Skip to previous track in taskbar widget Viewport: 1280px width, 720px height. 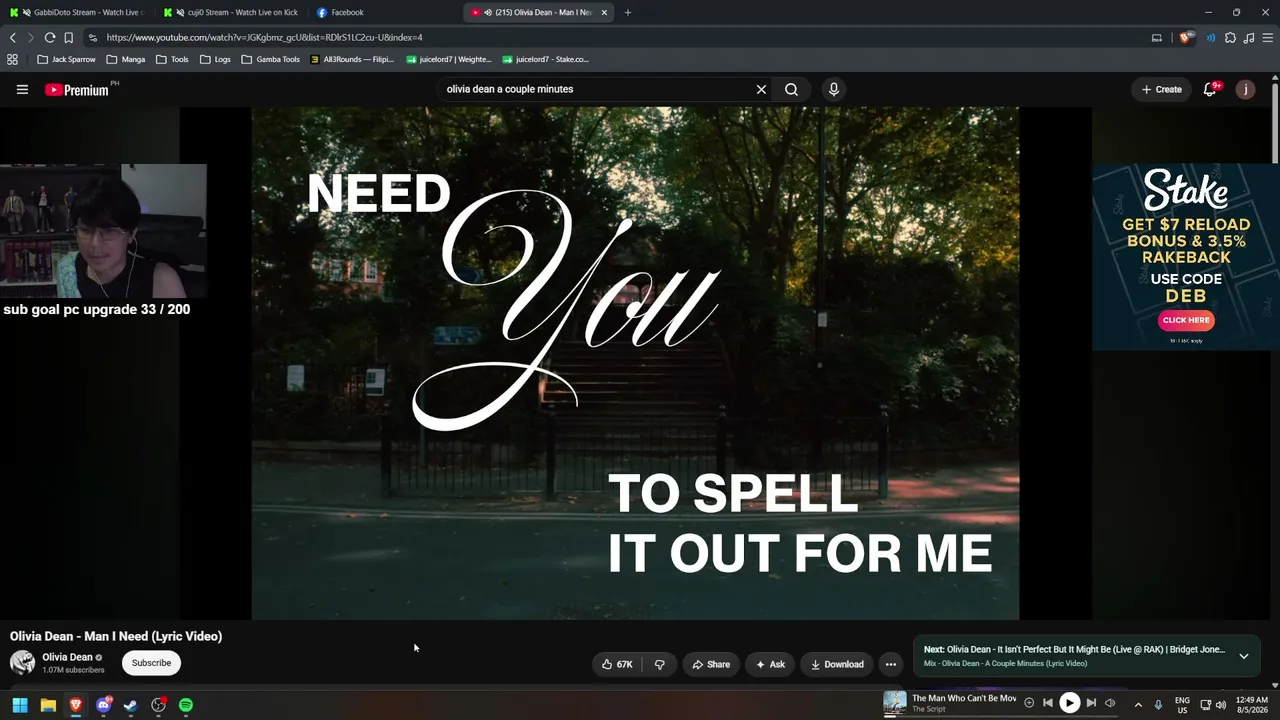(x=1048, y=703)
